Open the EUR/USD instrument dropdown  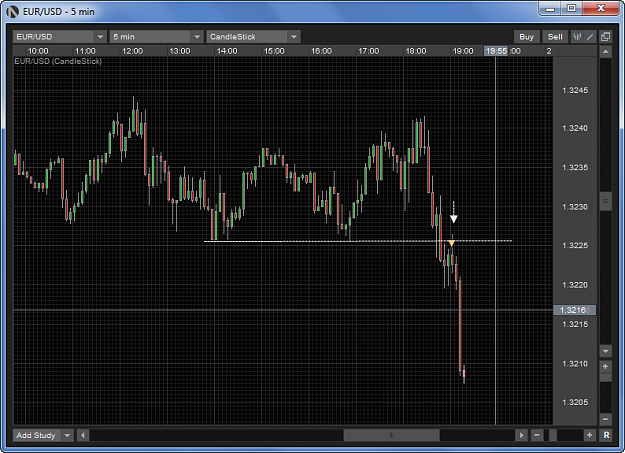point(60,37)
